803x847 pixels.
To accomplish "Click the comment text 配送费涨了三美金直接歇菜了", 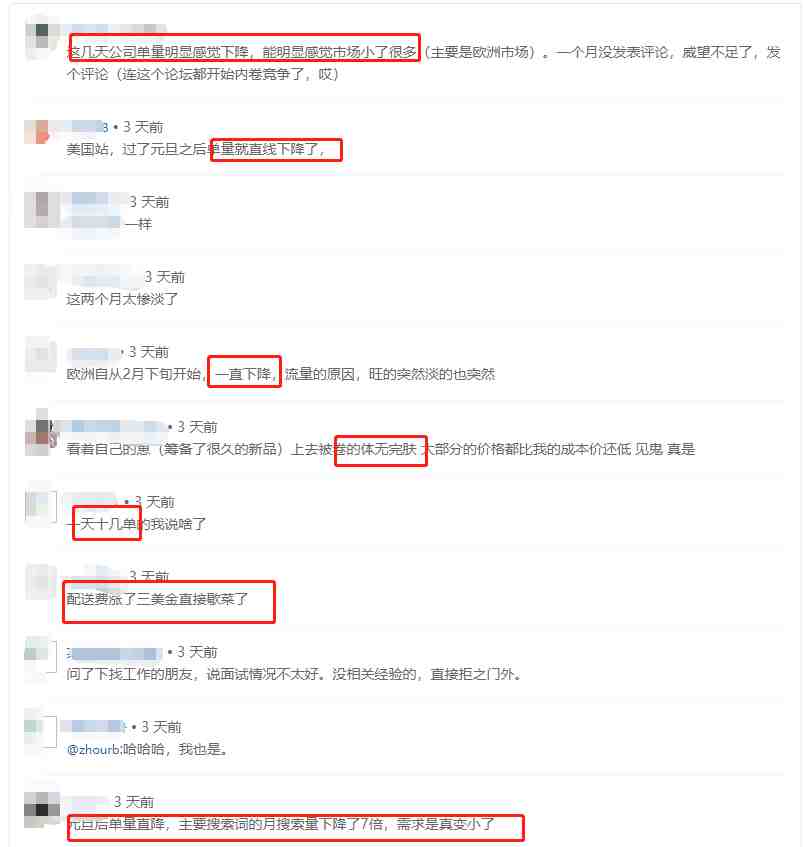I will point(157,599).
